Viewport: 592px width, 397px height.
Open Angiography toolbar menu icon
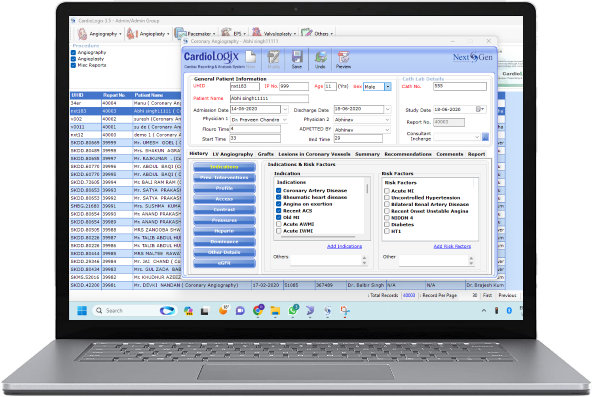pyautogui.click(x=82, y=34)
